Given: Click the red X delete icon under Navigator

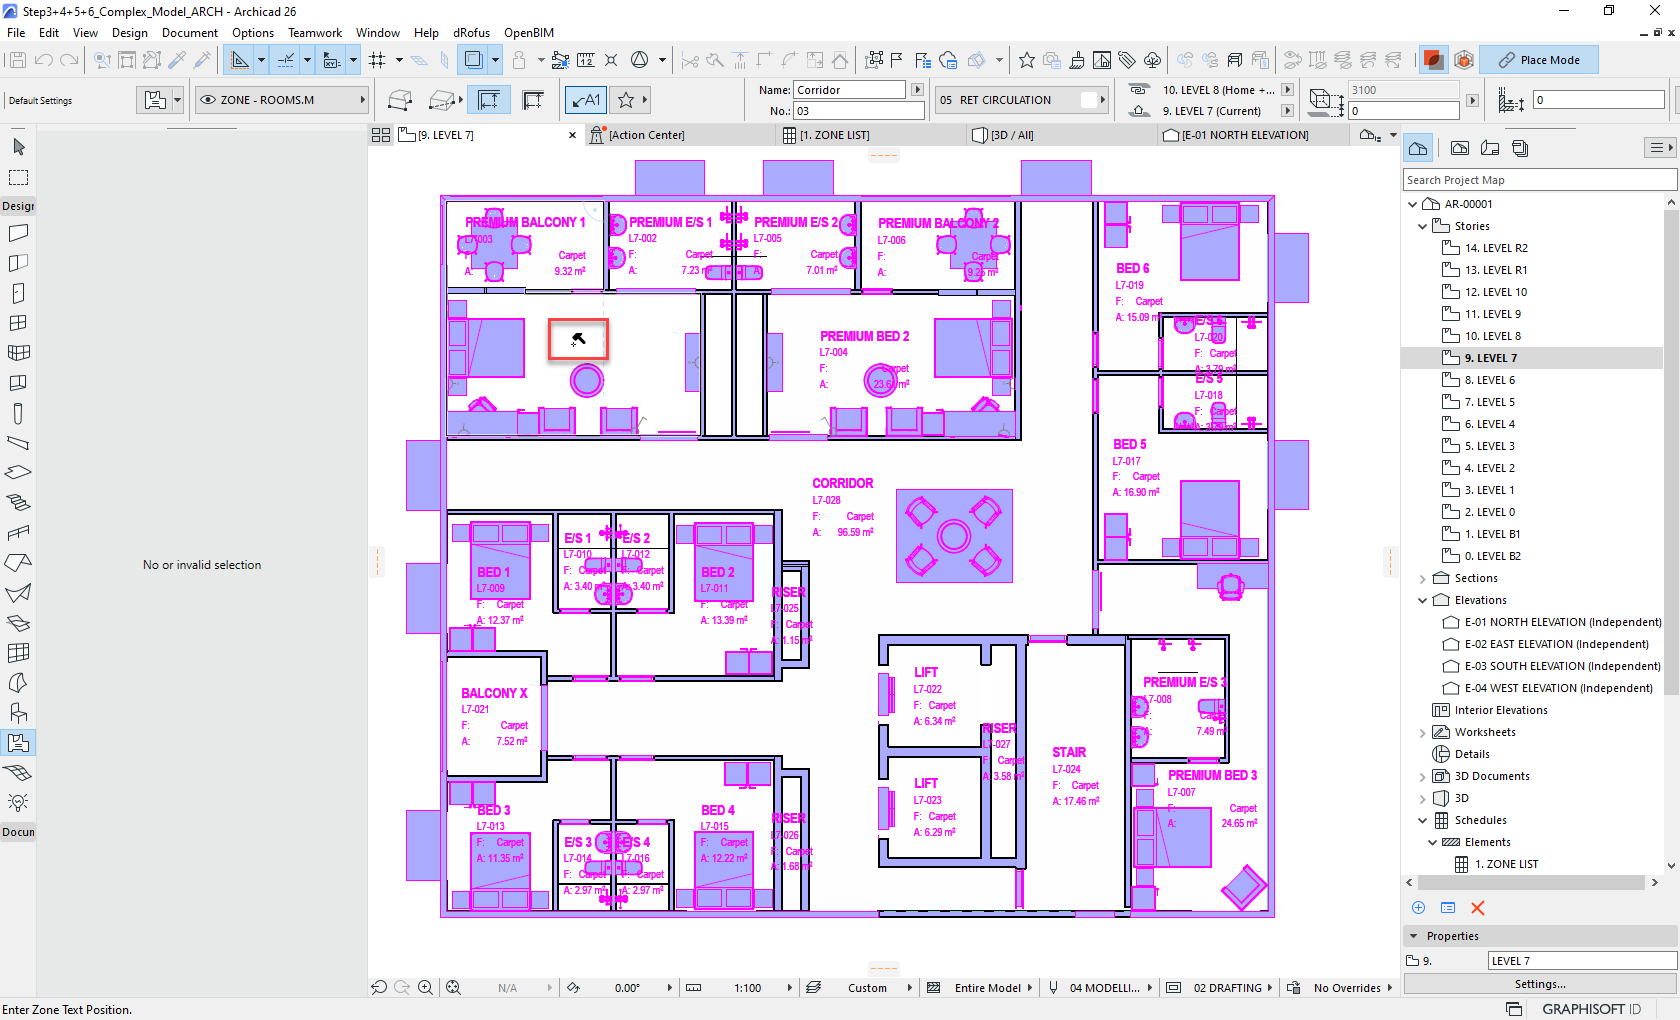Looking at the screenshot, I should click(x=1478, y=908).
